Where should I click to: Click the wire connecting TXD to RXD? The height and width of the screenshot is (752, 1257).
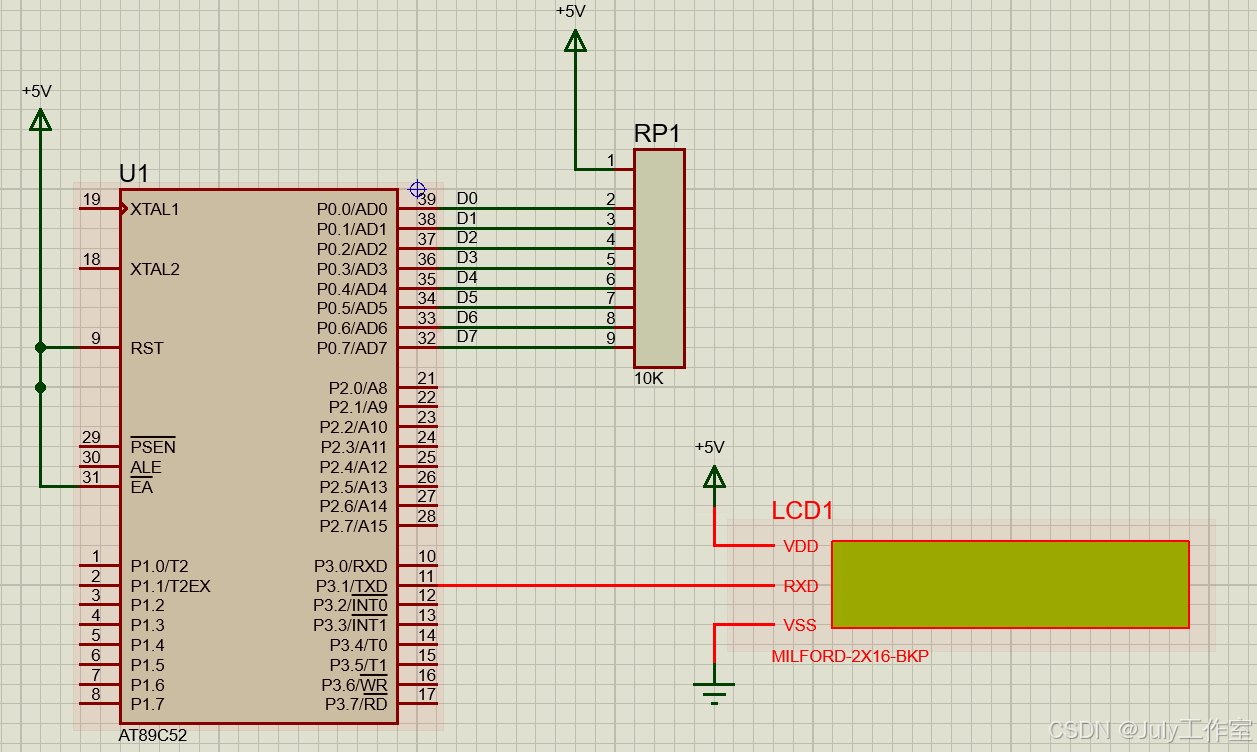[x=600, y=586]
